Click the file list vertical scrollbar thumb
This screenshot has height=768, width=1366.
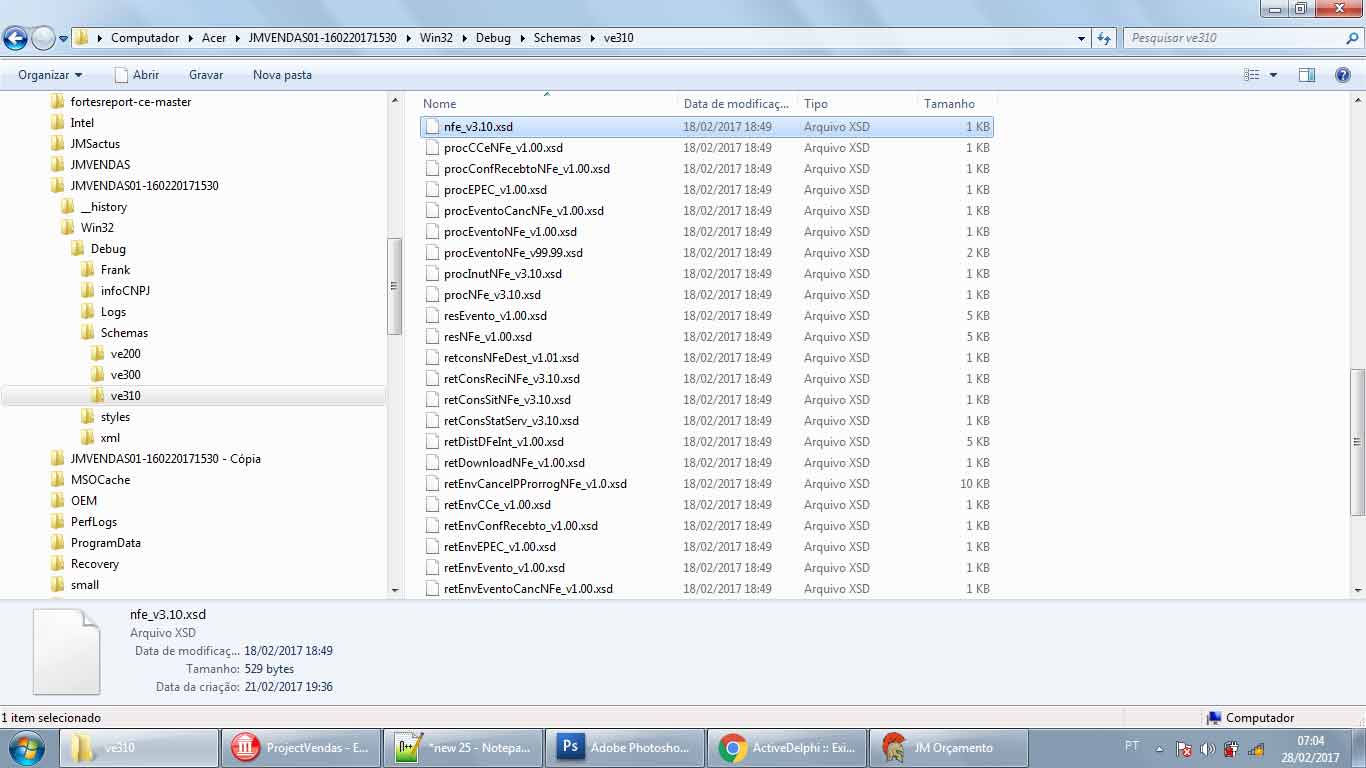1357,442
